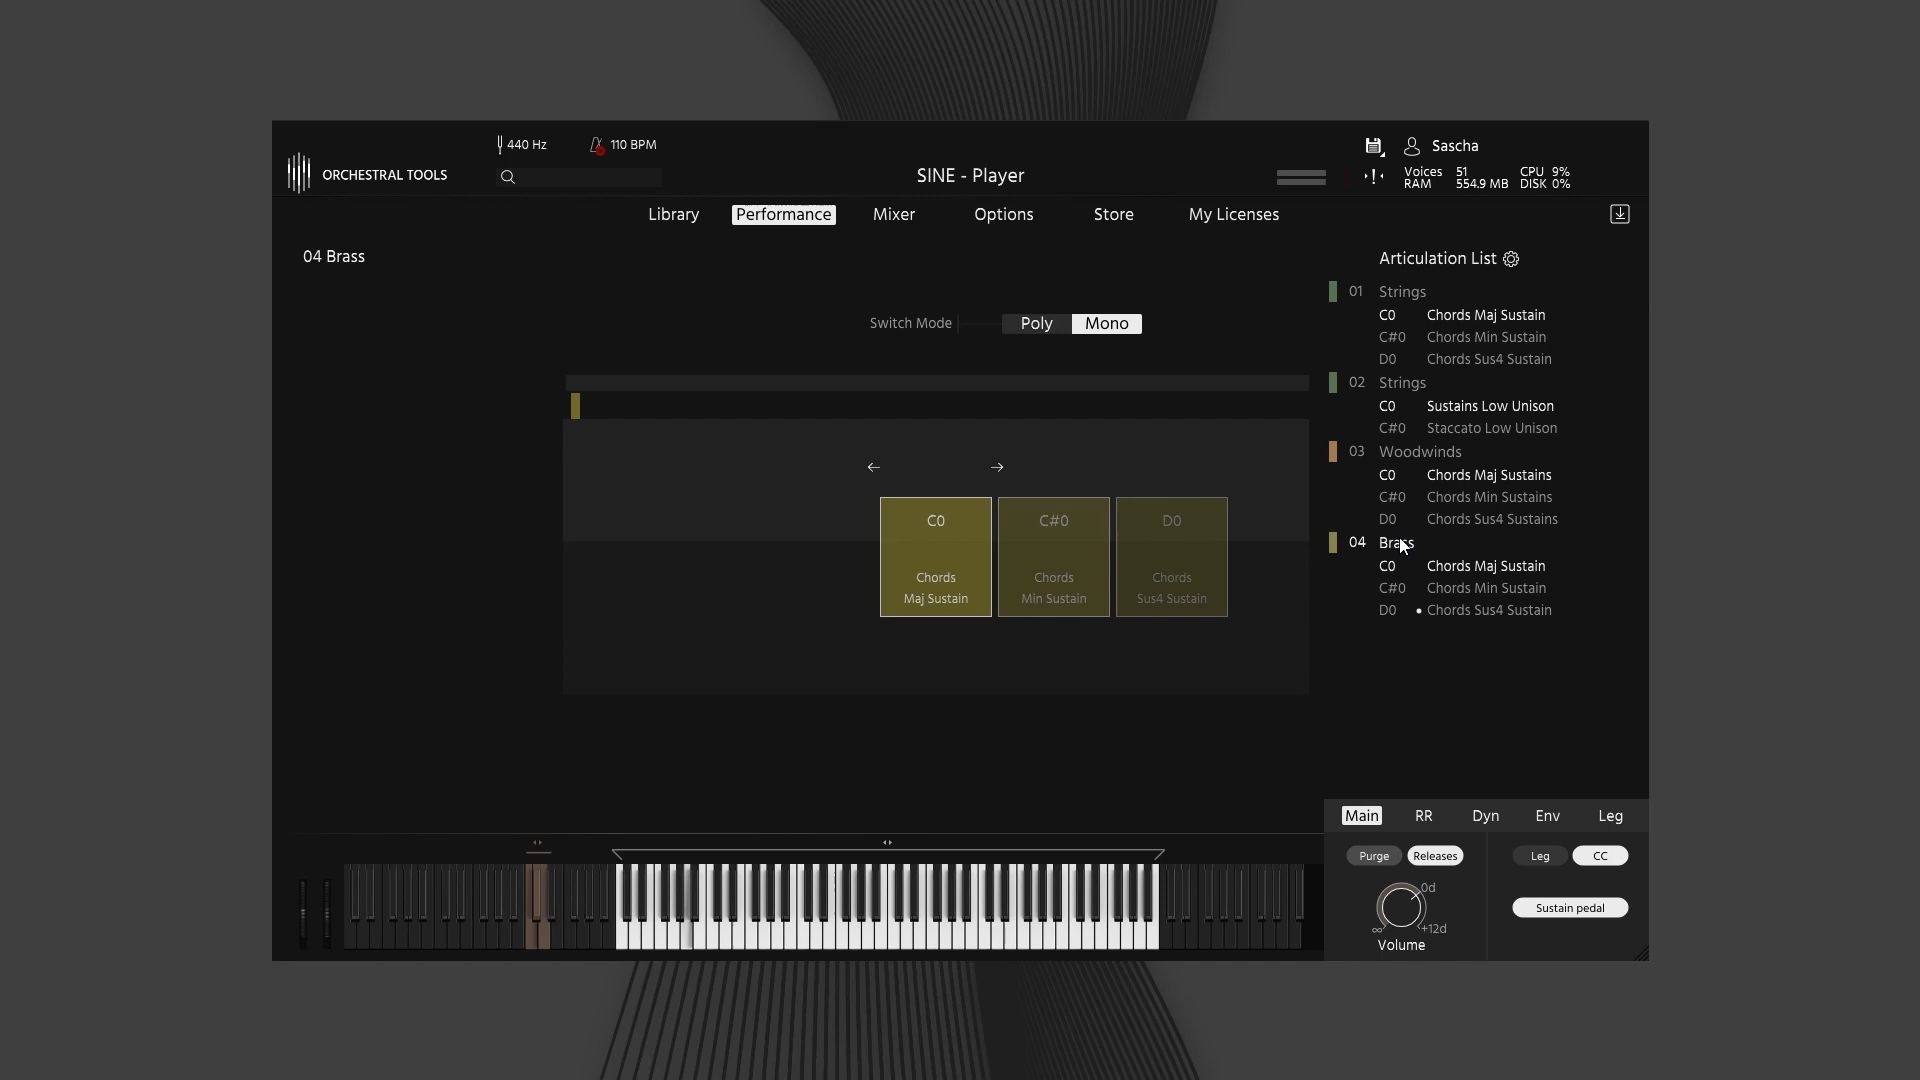Click the metronome icon beside 110 BPM

point(597,144)
